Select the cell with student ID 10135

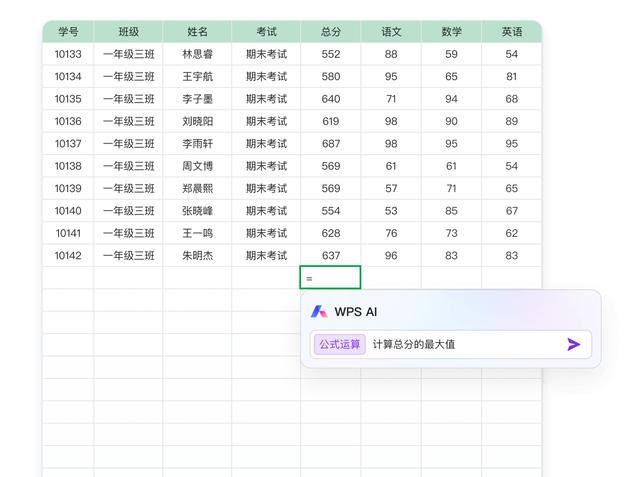click(68, 99)
